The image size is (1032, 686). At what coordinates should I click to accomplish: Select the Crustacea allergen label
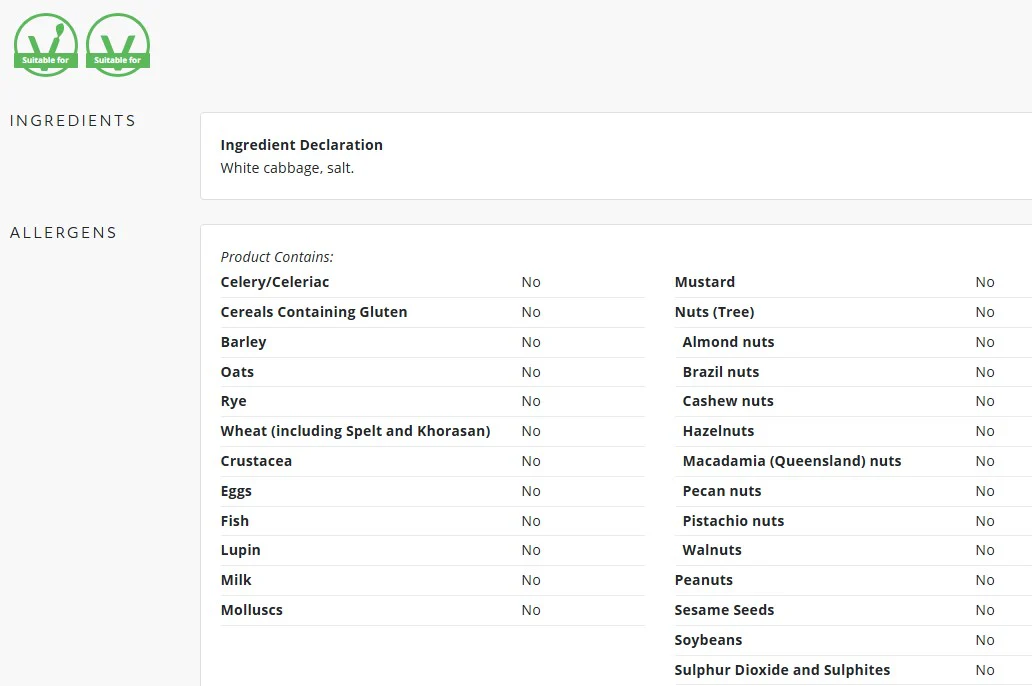(256, 461)
